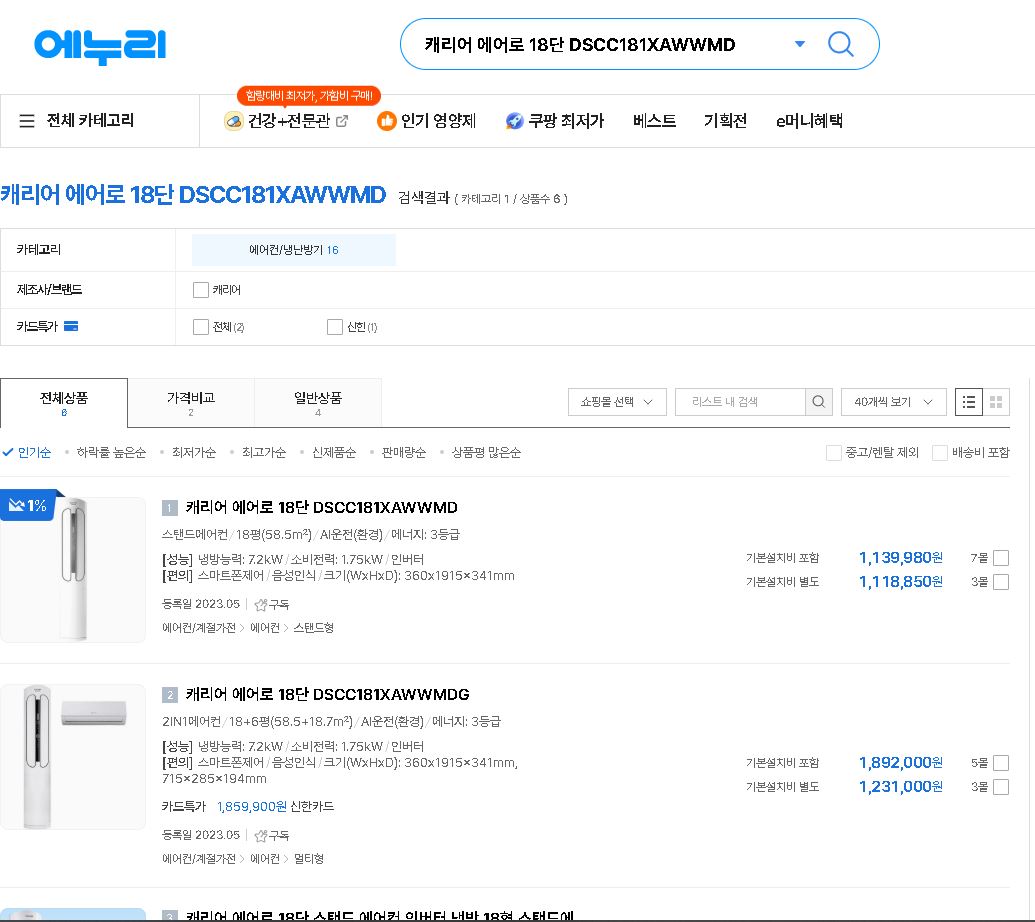Image resolution: width=1035 pixels, height=922 pixels.
Task: Open product title 캐리어 에어로 18단 DSCC181XAWWMD
Action: pyautogui.click(x=321, y=508)
